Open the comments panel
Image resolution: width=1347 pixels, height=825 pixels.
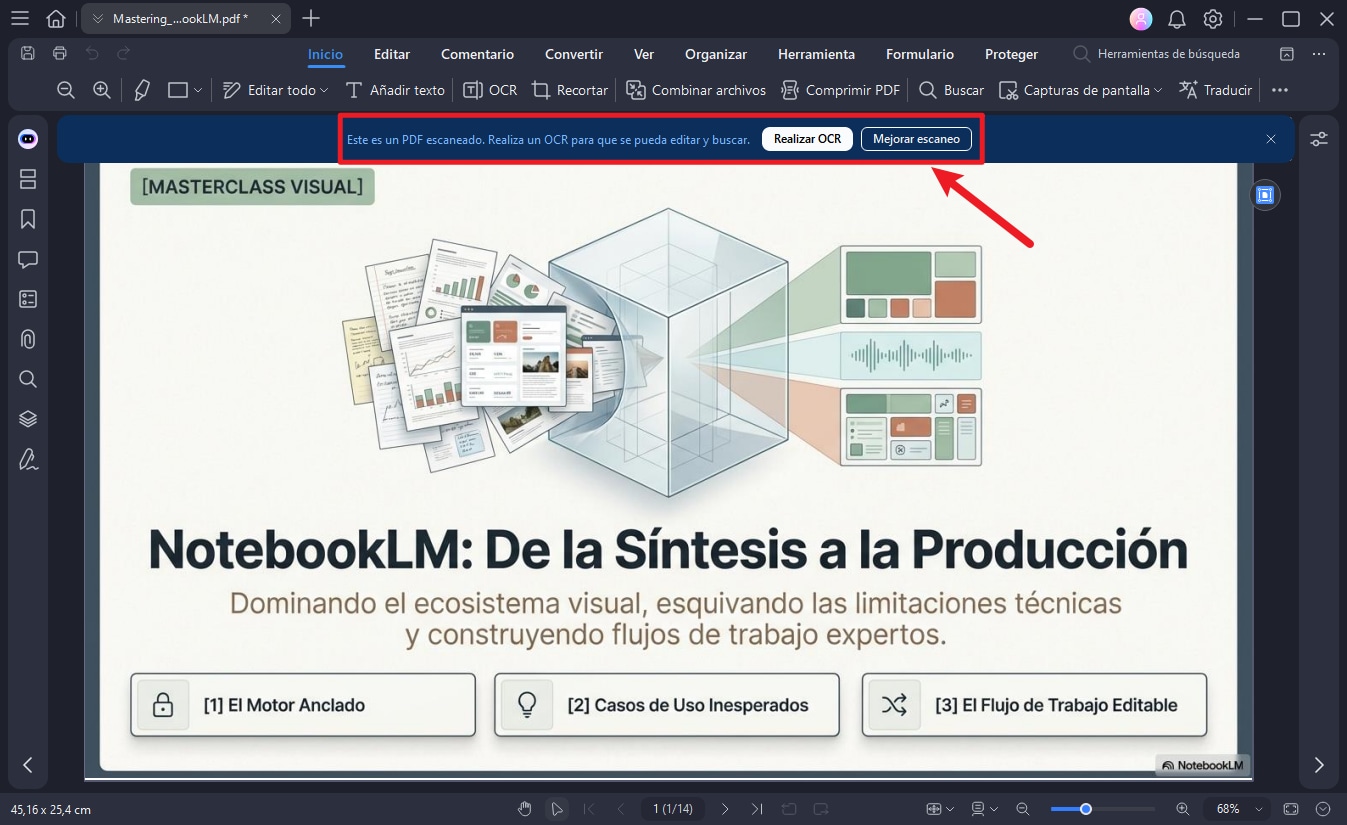28,259
